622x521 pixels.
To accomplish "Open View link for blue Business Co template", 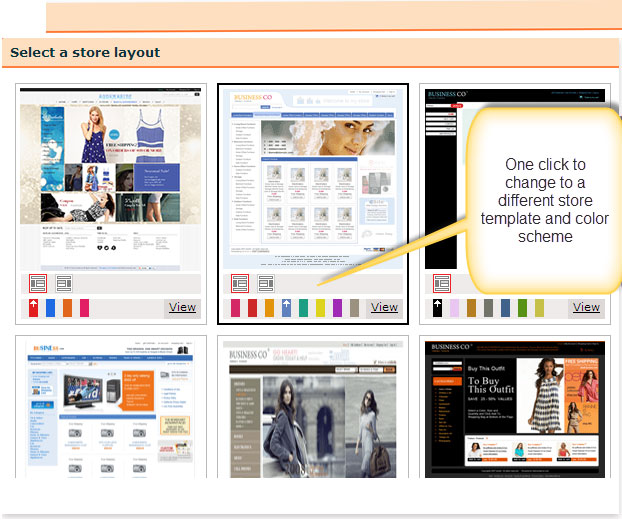I will pyautogui.click(x=384, y=307).
